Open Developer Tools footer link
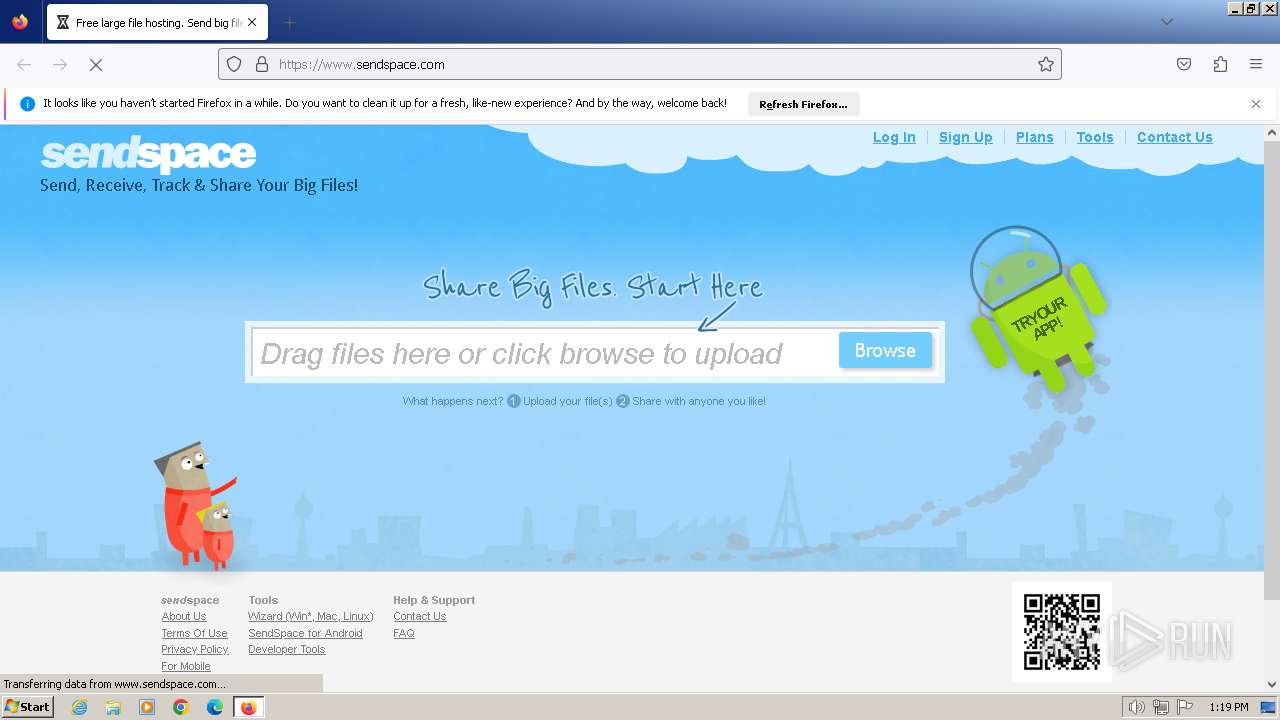 pos(287,649)
